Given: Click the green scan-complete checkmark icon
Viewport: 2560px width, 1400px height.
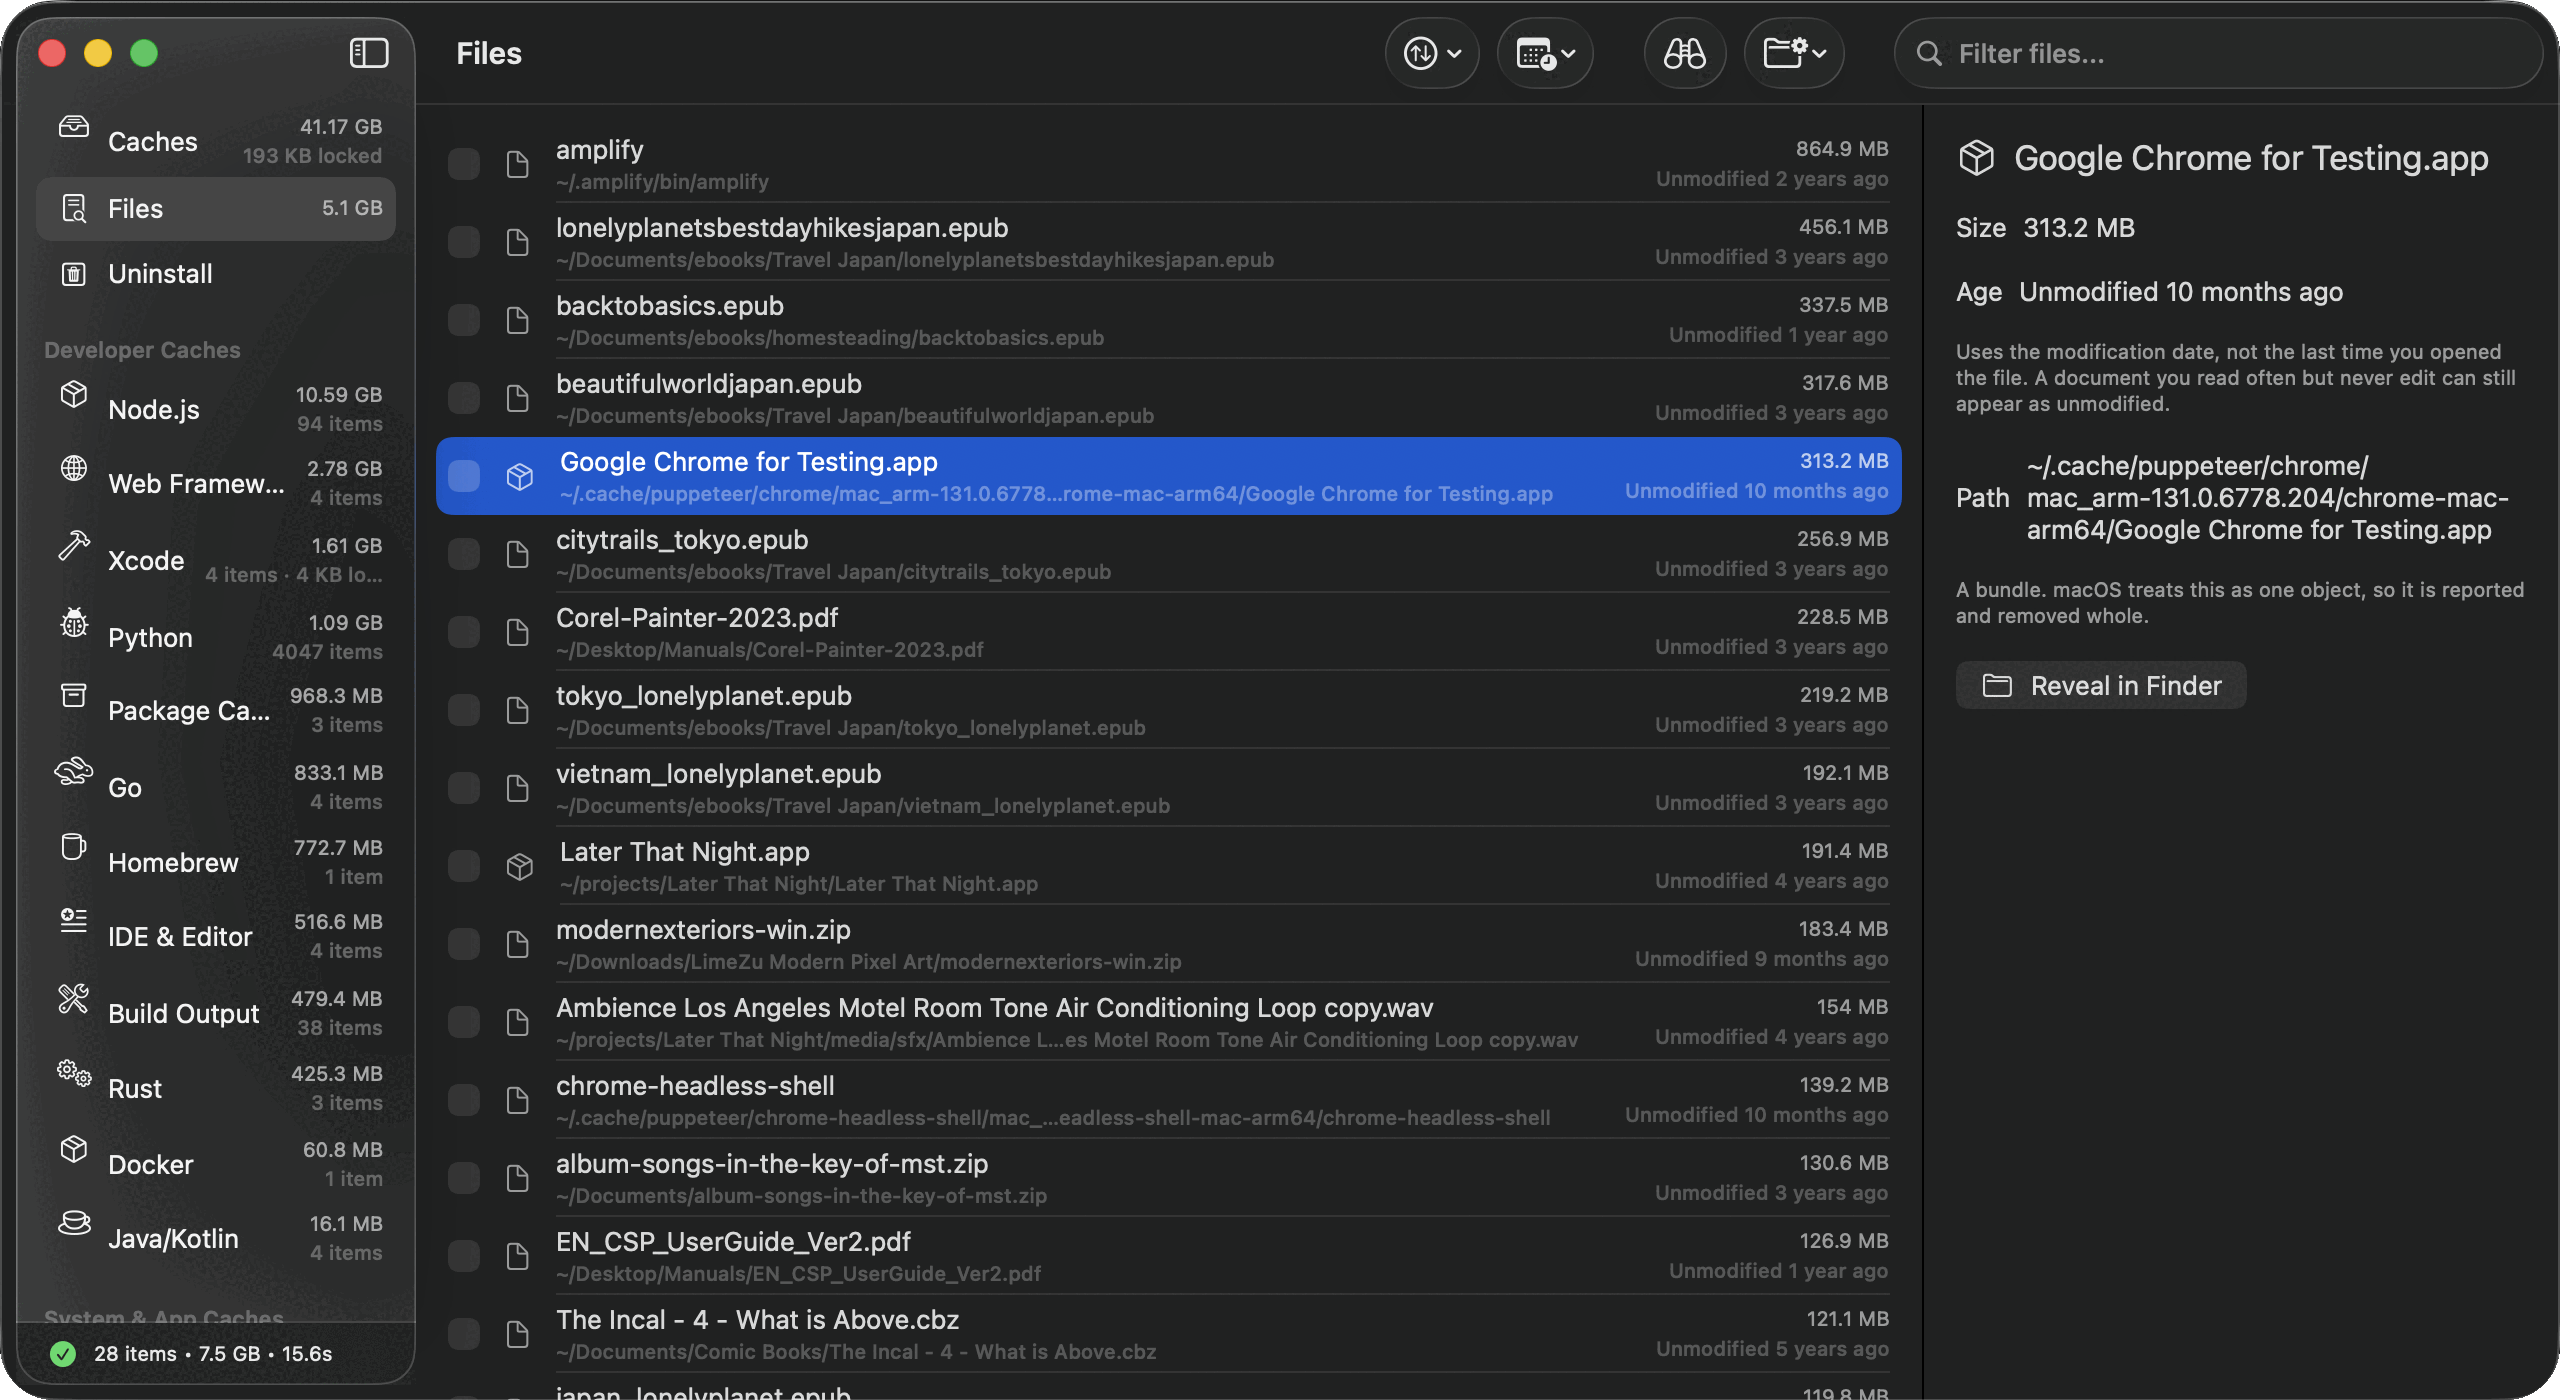Looking at the screenshot, I should [63, 1354].
